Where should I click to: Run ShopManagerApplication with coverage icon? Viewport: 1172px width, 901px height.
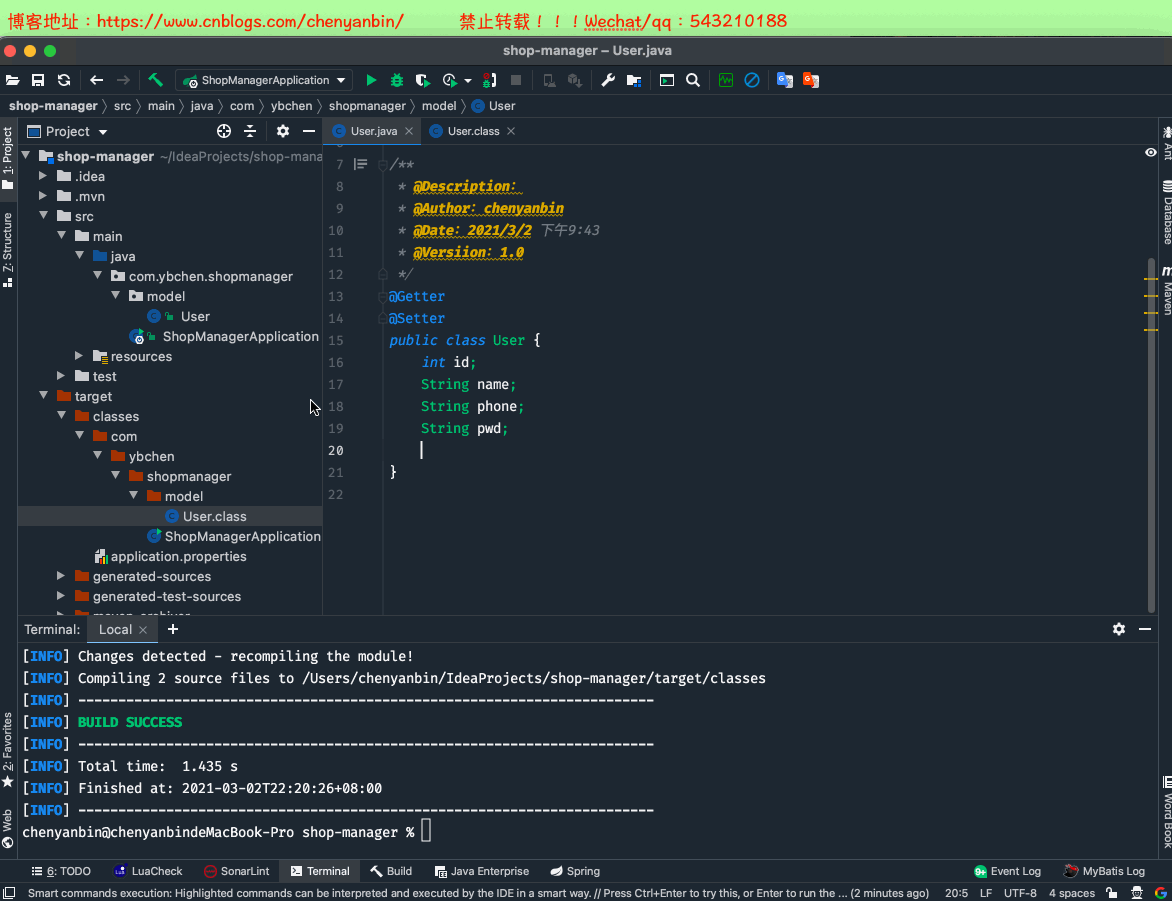click(x=423, y=80)
